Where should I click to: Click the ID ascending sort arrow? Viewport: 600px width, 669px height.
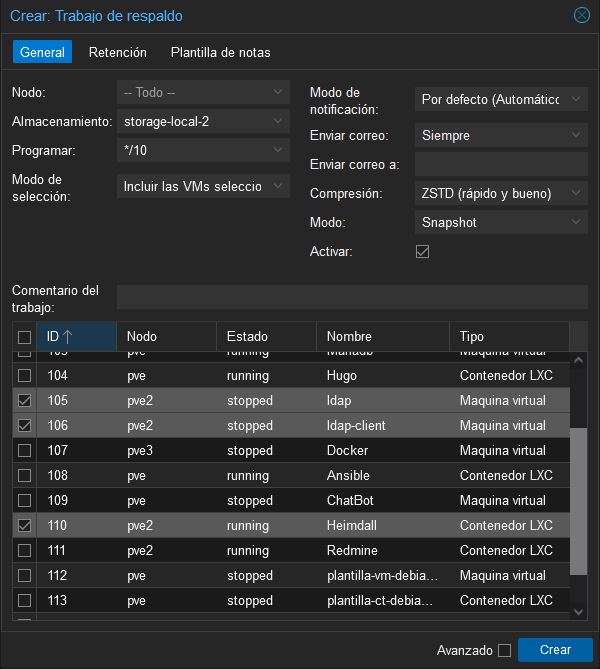pos(67,337)
